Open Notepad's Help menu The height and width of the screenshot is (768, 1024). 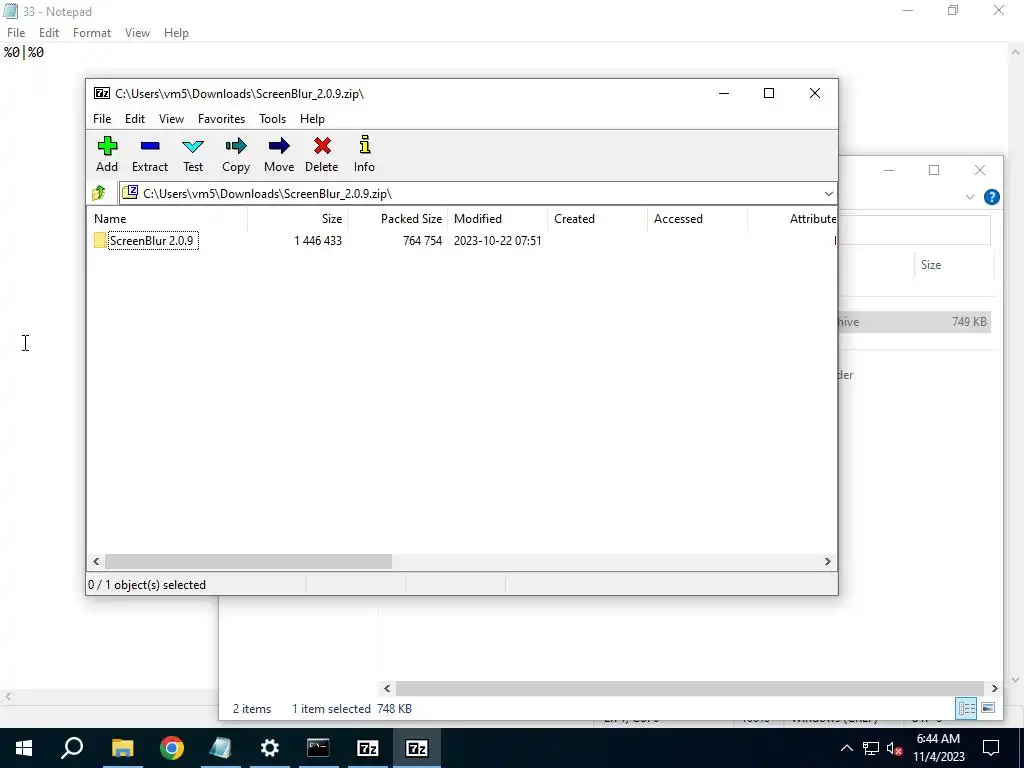pyautogui.click(x=176, y=33)
